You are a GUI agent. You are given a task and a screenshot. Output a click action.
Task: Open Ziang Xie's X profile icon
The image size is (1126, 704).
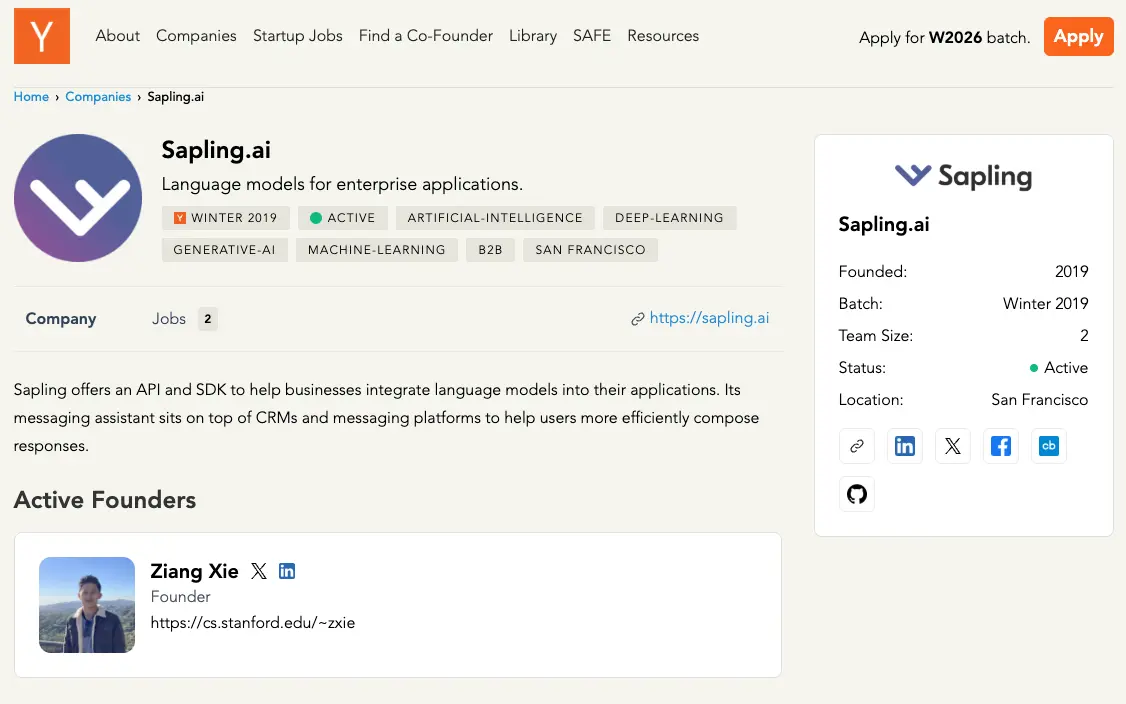pos(259,571)
